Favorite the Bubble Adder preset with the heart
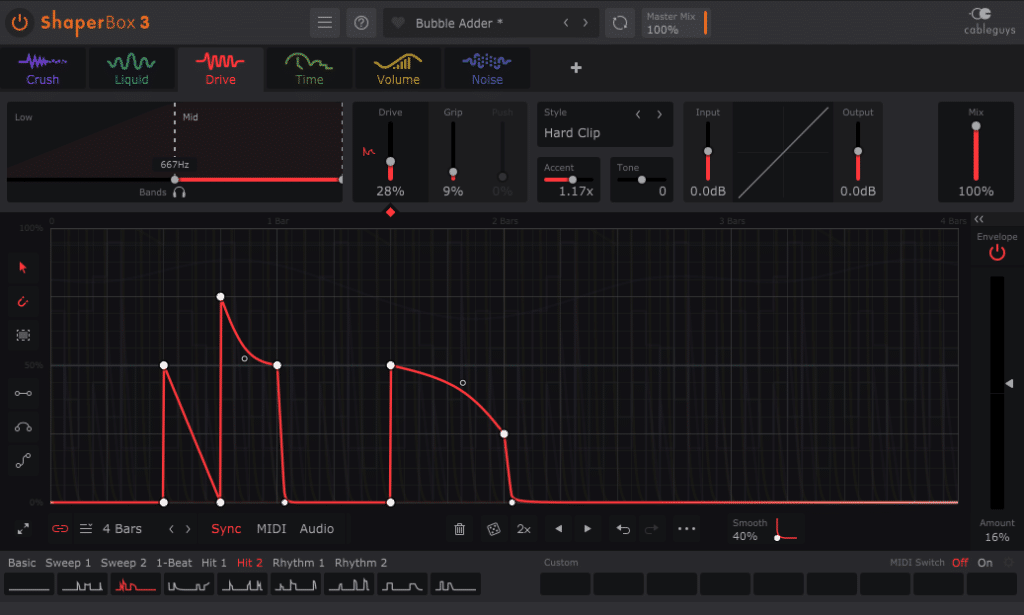1024x615 pixels. (399, 21)
